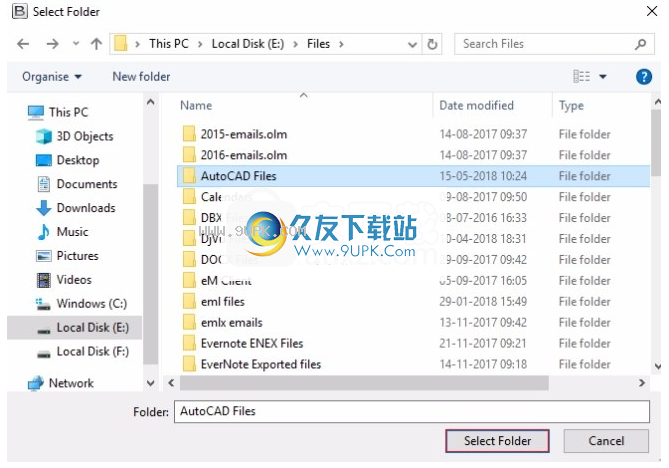Select Local Disk (F:) in the sidebar
This screenshot has height=468, width=669.
click(83, 352)
